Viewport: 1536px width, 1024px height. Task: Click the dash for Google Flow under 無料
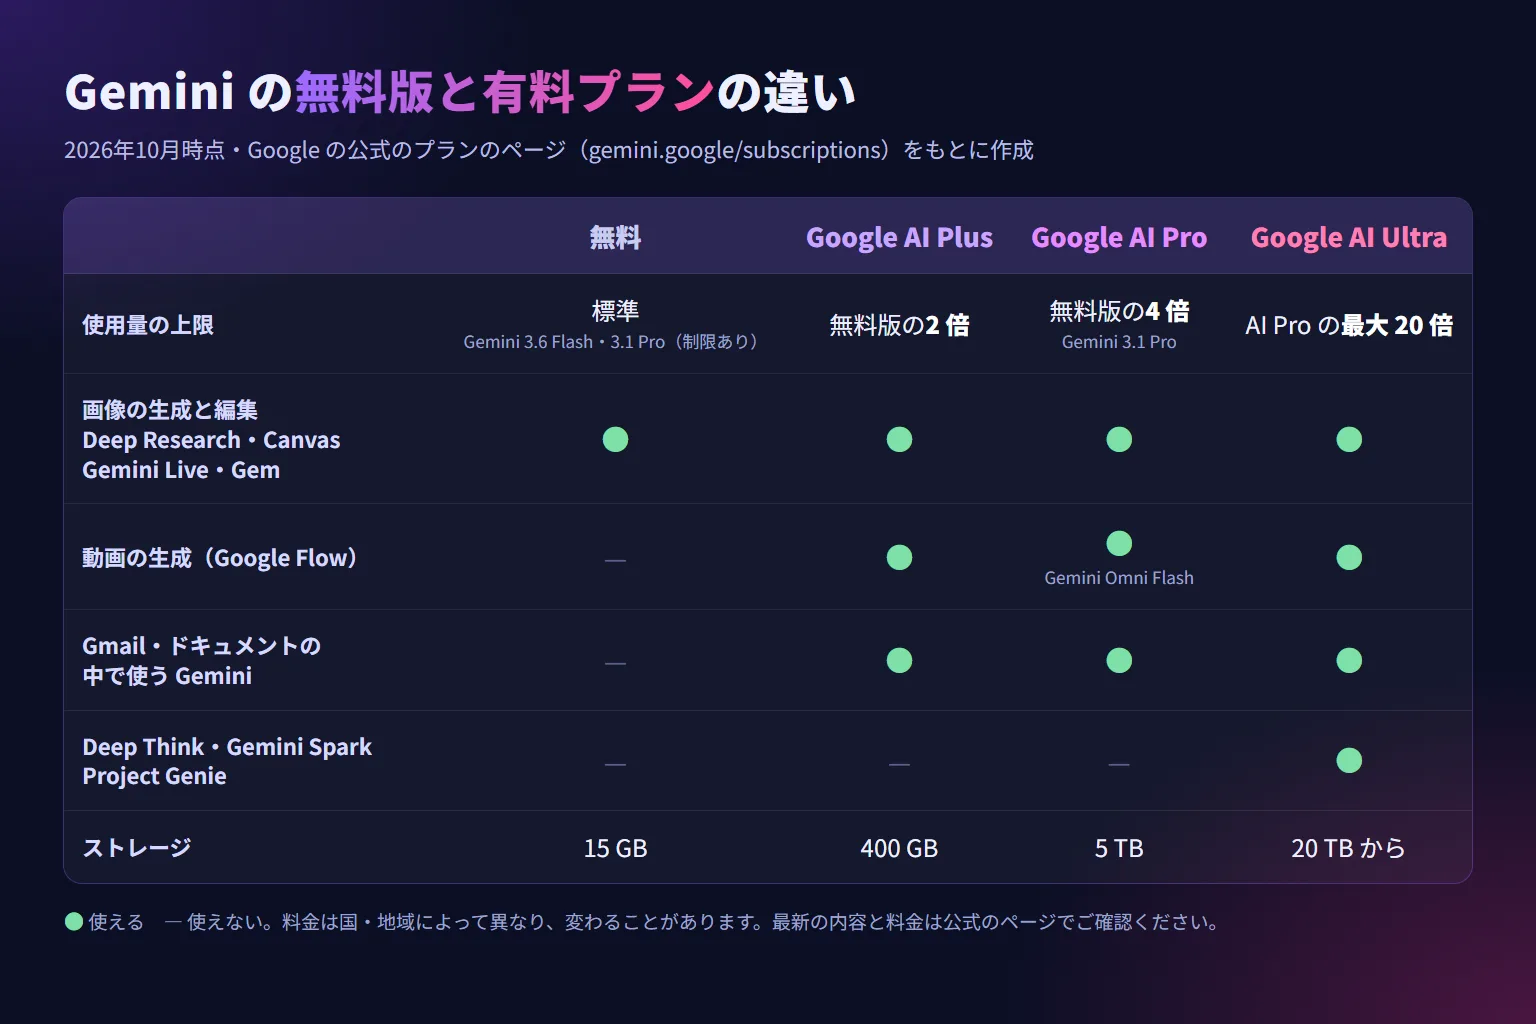(x=615, y=560)
